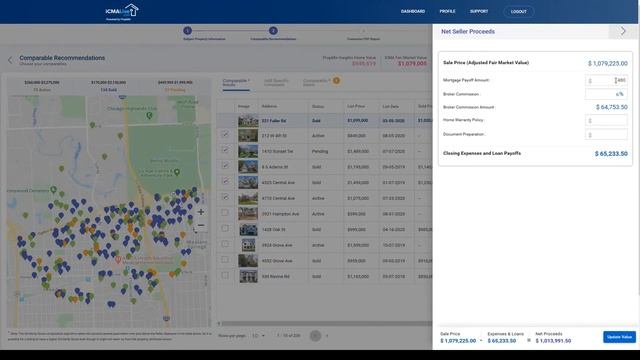640x360 pixels.
Task: Uncheck the $1,075,000 Central Ave row checkbox
Action: tap(225, 197)
